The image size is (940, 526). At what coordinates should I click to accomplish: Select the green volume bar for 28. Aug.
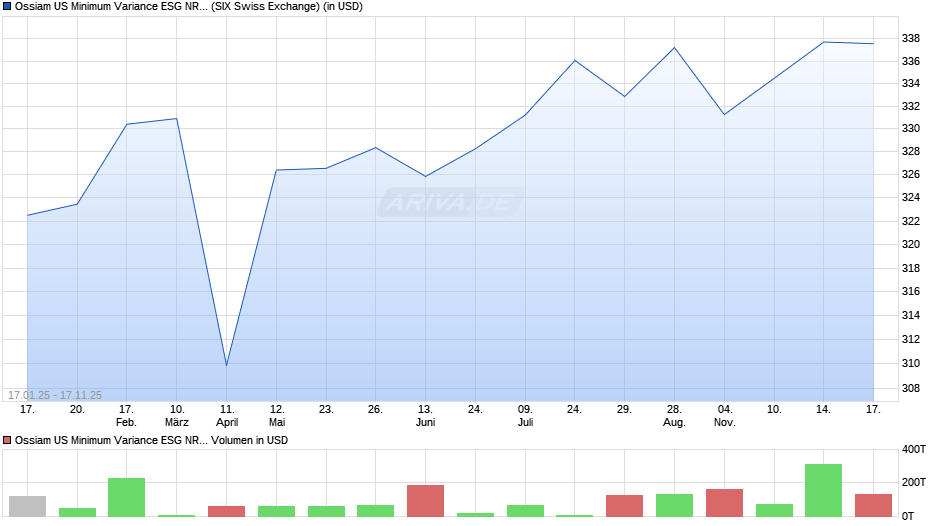(674, 505)
